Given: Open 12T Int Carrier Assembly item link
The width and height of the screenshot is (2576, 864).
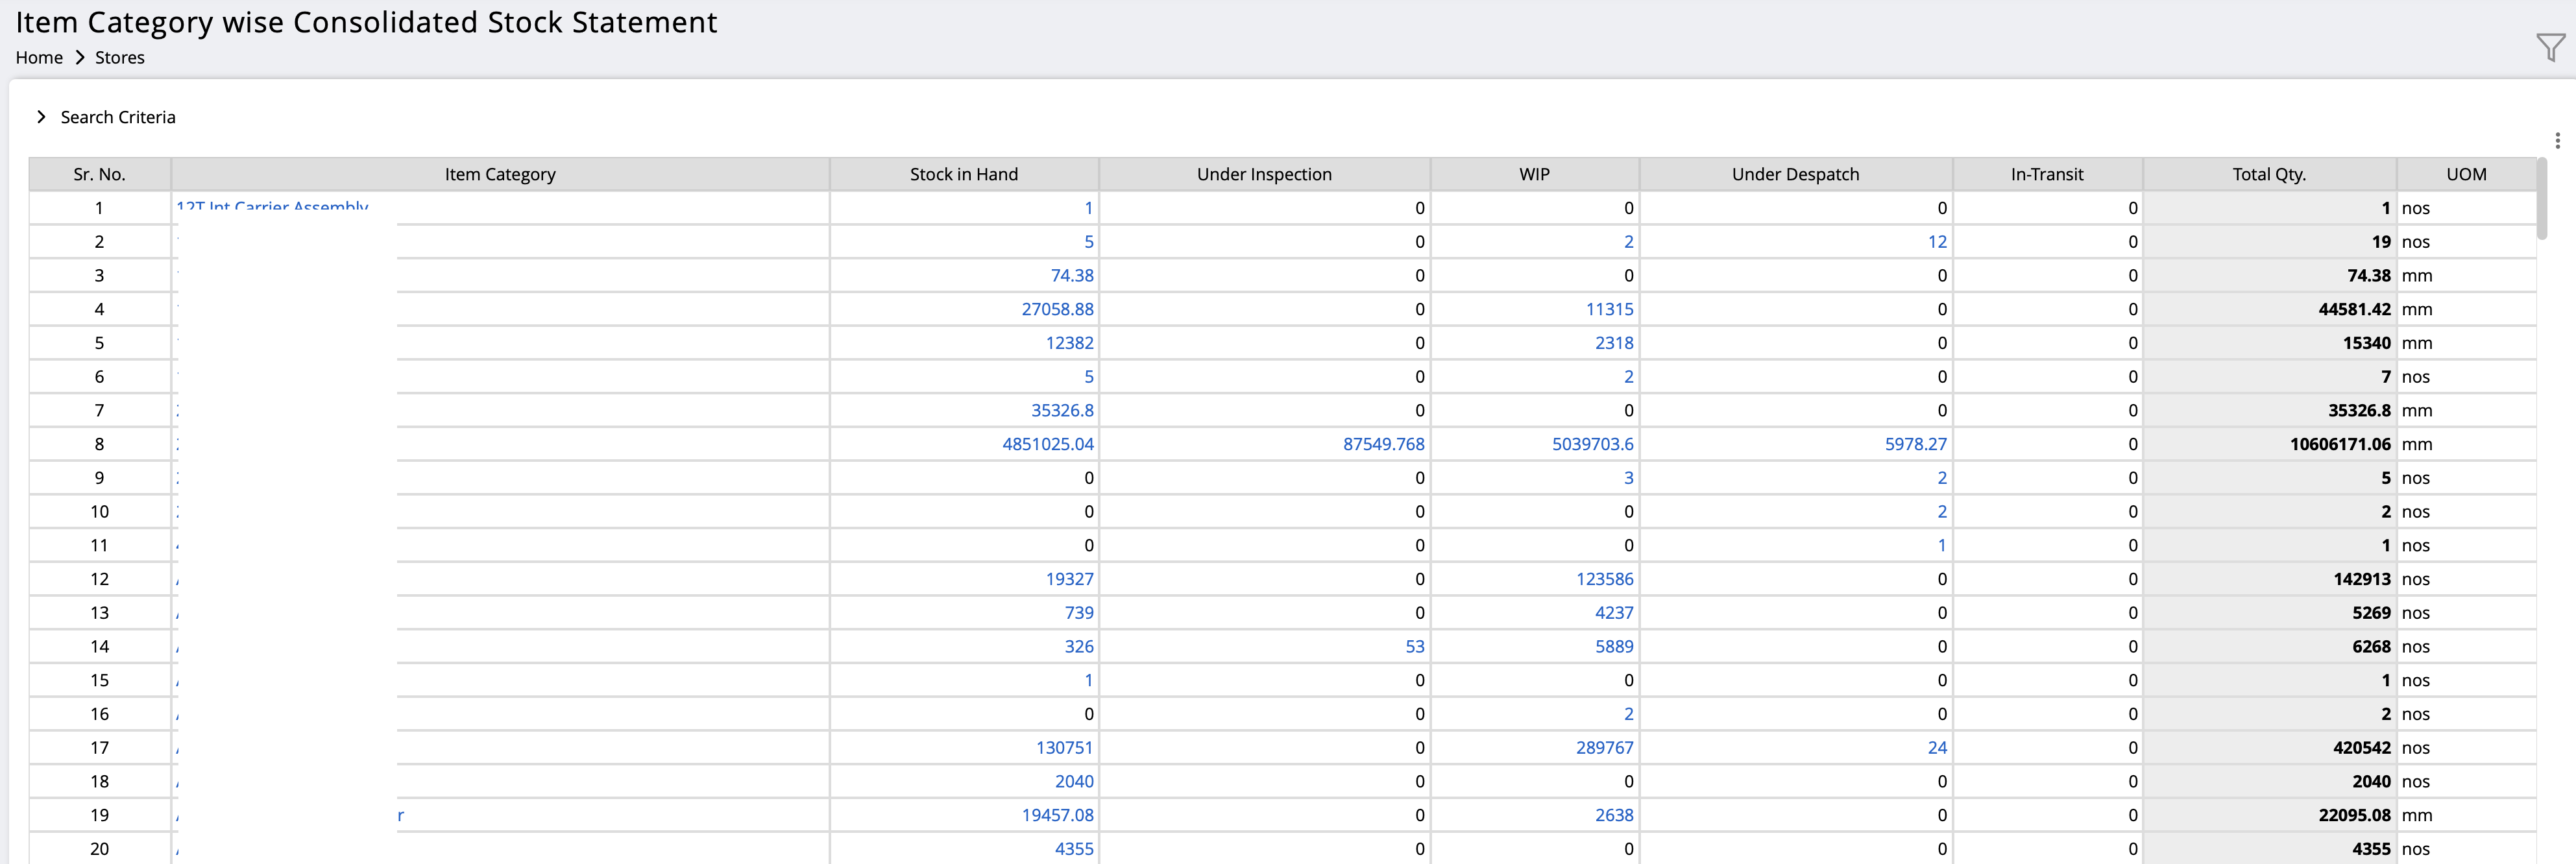Looking at the screenshot, I should [x=272, y=207].
